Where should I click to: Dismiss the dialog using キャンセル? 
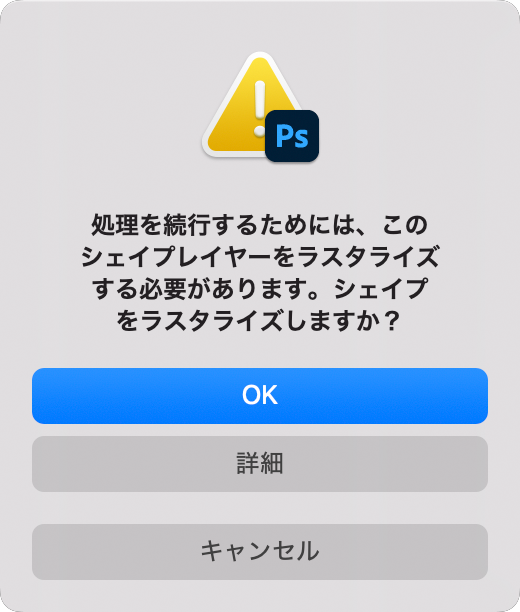click(x=260, y=552)
